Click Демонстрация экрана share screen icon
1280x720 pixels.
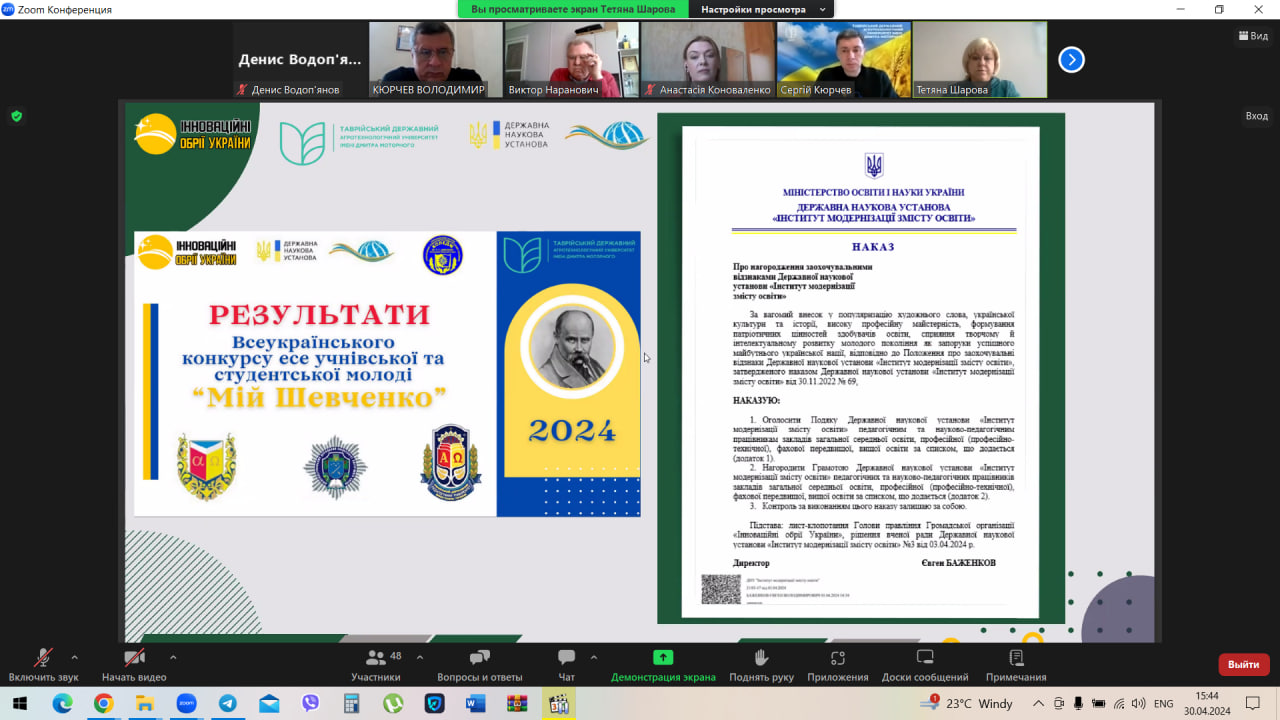(663, 657)
